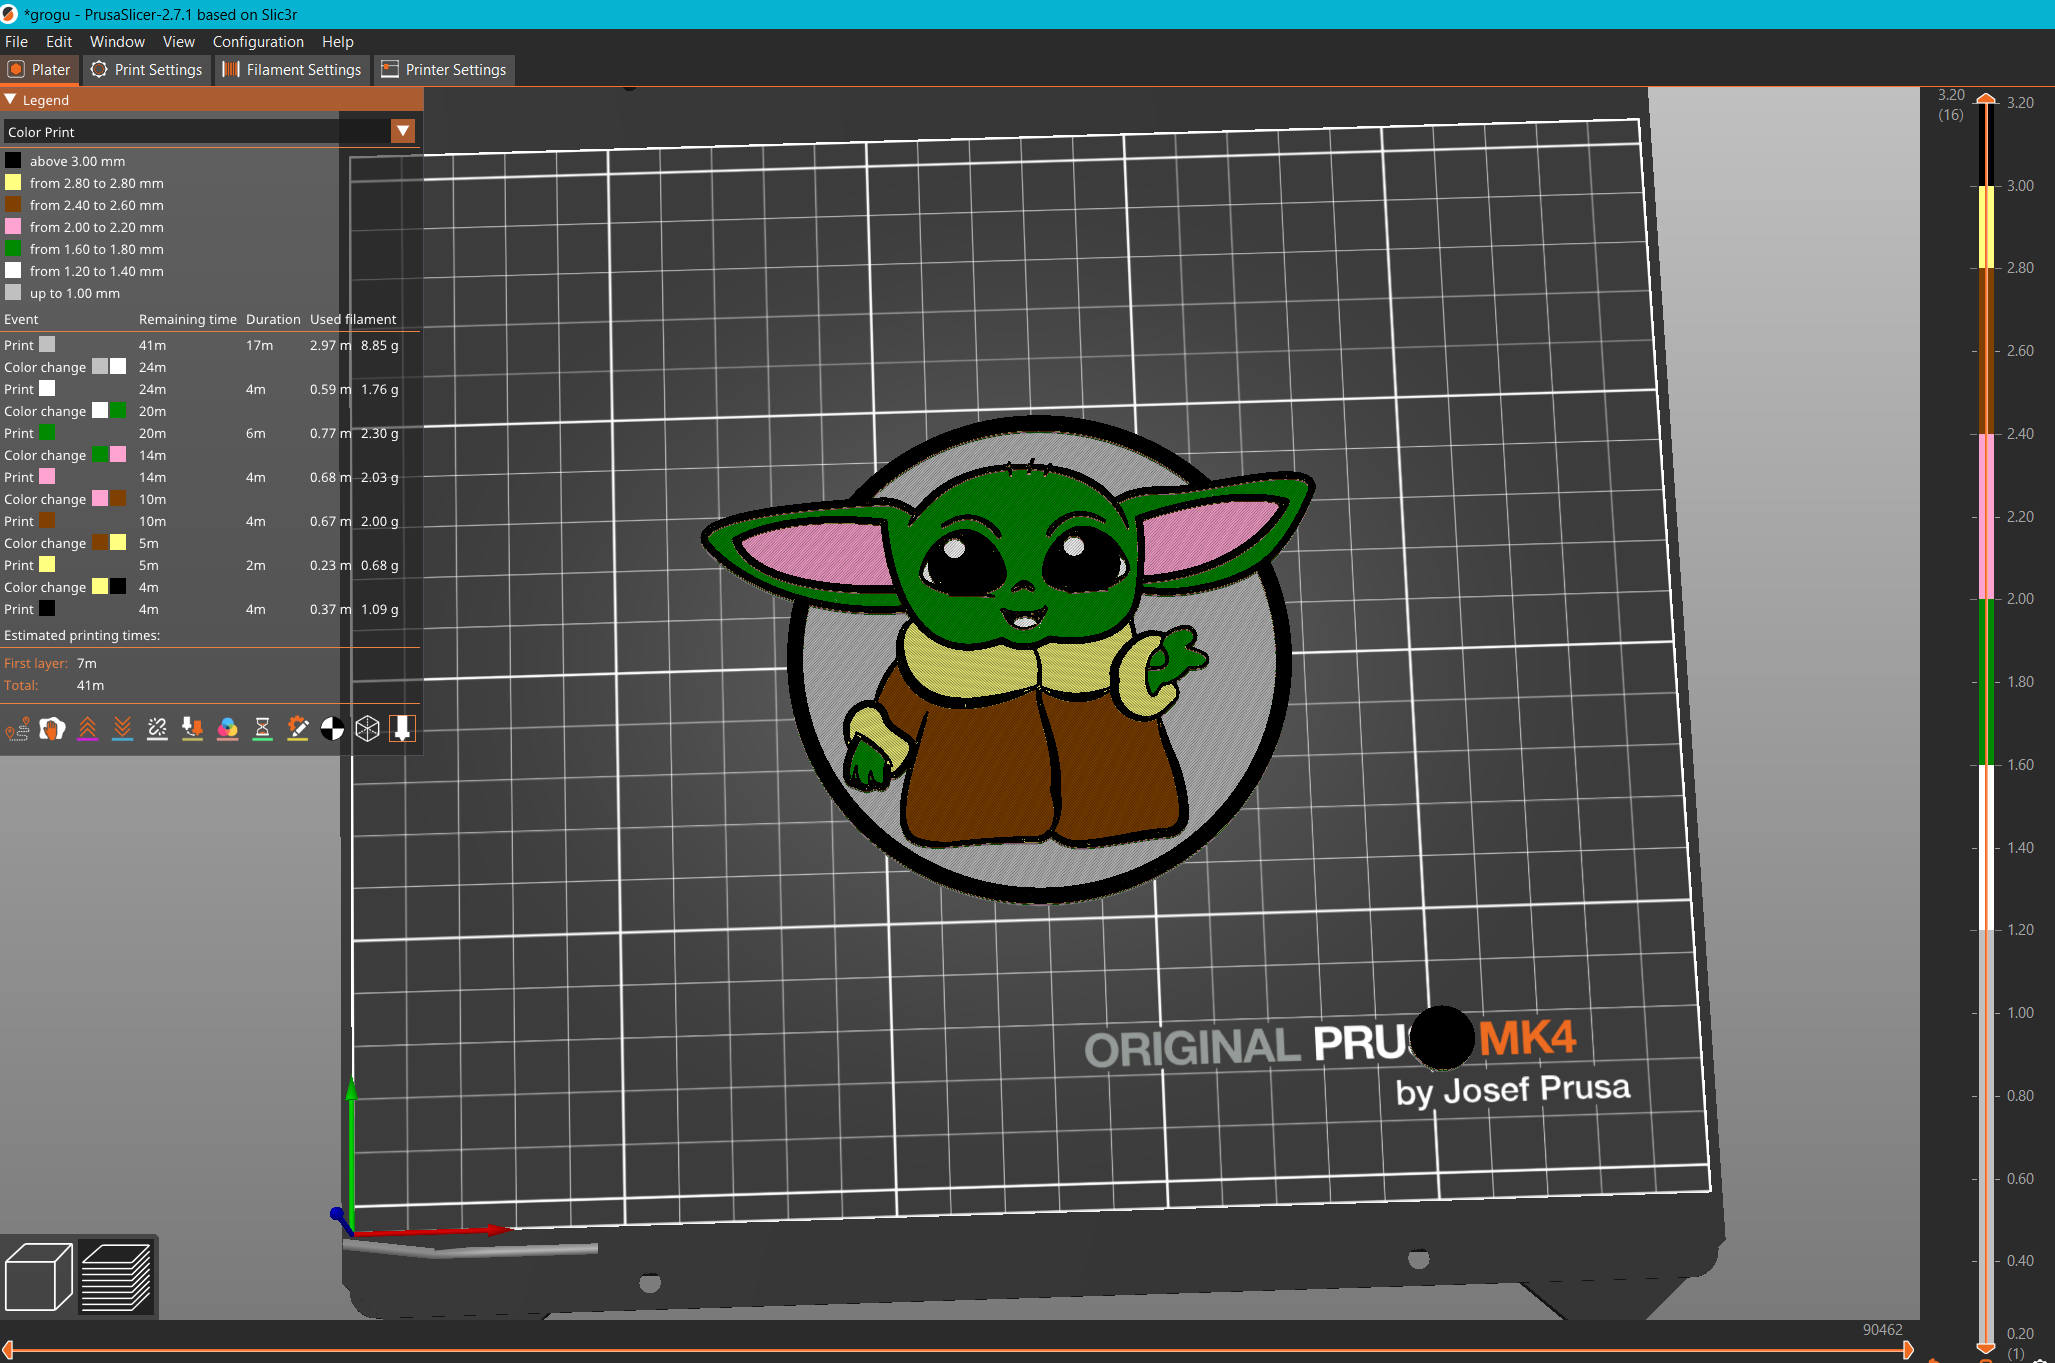Click white swatch for 1.20 to 1.40 mm
Screen dimensions: 2055x1363
click(13, 270)
